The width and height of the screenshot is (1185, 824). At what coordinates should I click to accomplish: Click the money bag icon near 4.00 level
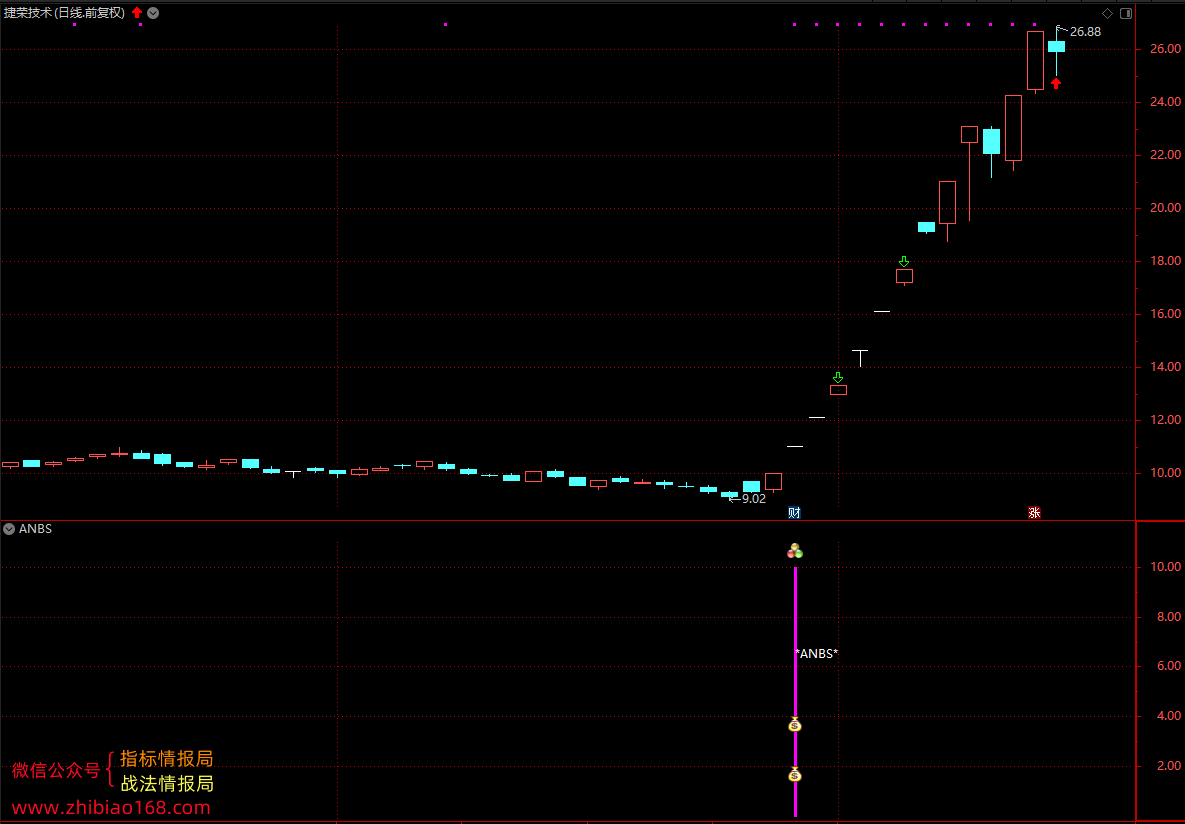point(794,724)
